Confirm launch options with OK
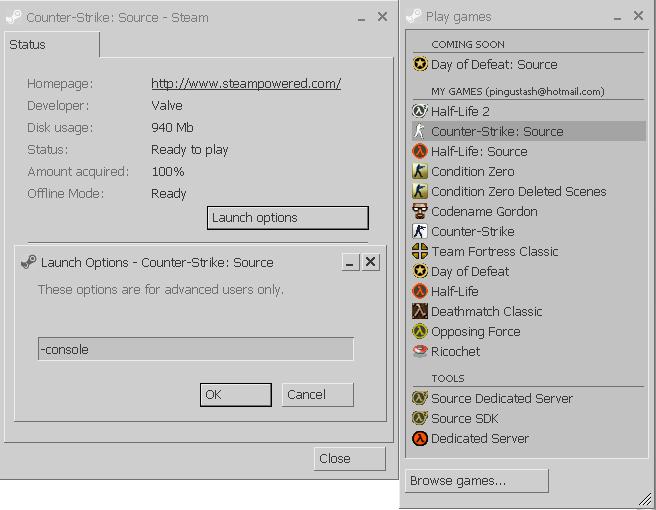This screenshot has width=656, height=510. (x=236, y=395)
